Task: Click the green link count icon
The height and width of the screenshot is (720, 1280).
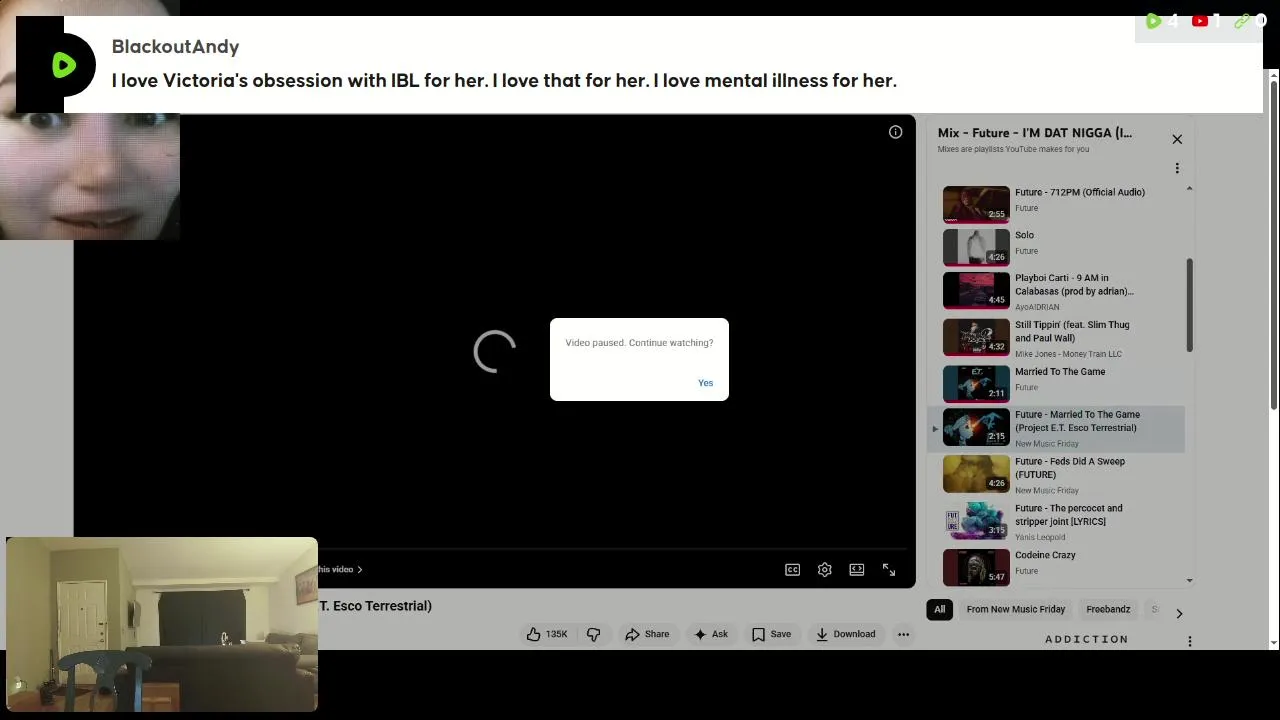Action: point(1241,21)
